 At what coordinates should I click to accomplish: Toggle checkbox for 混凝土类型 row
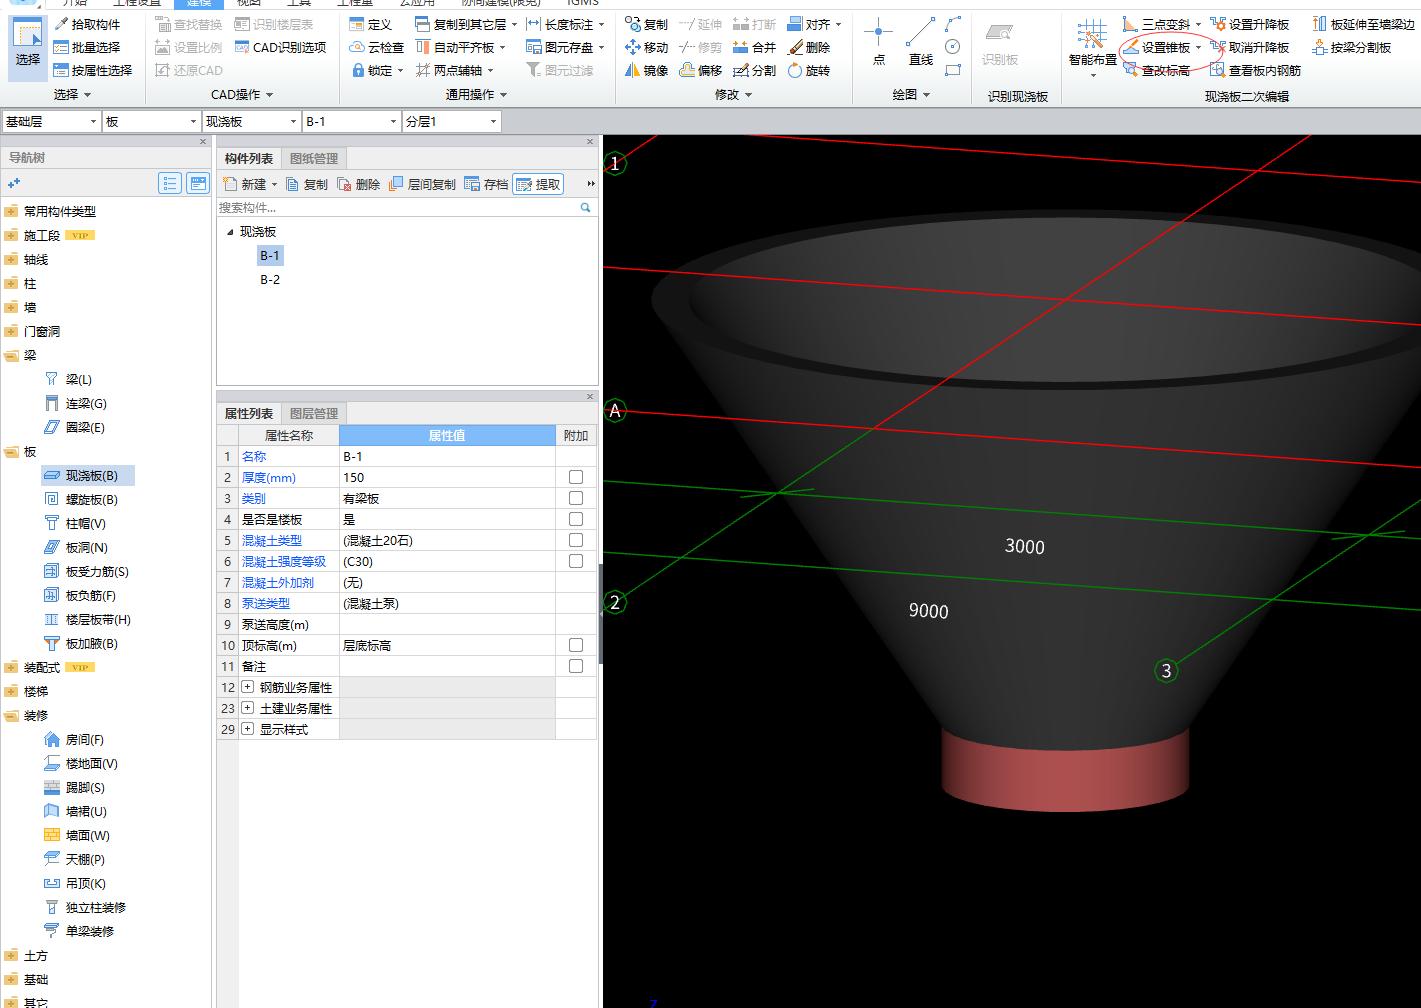[x=576, y=540]
